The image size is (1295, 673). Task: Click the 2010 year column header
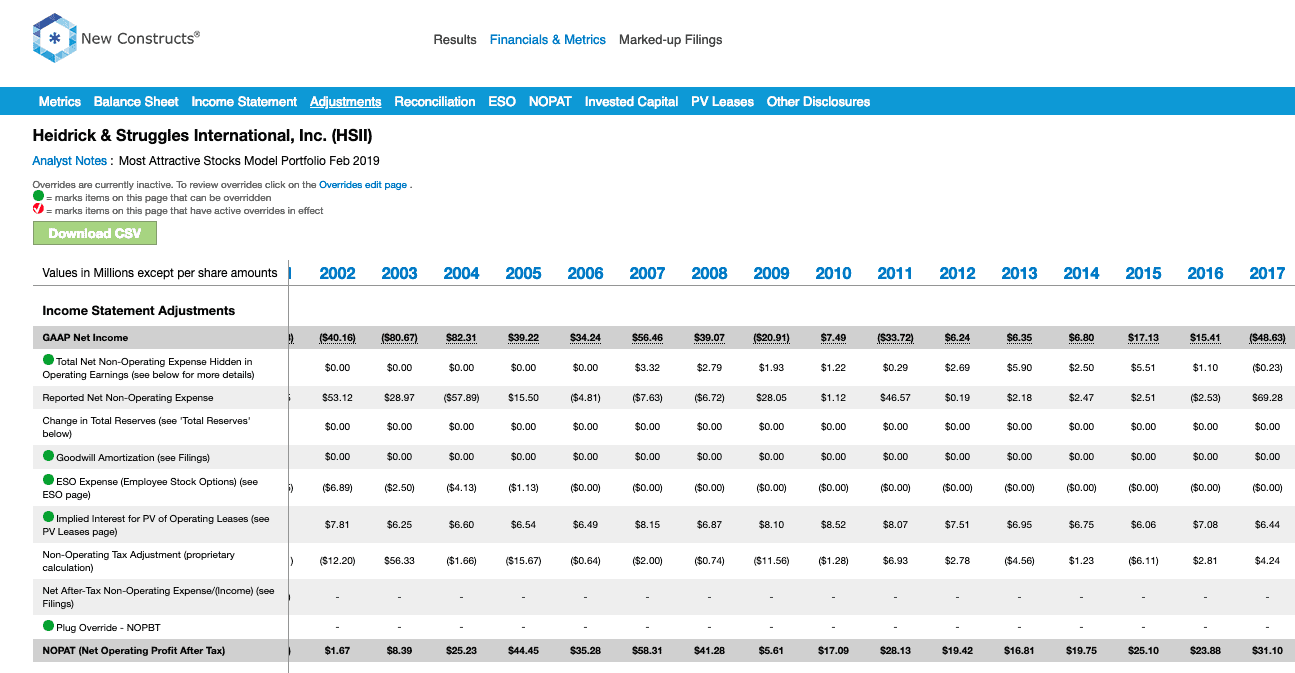coord(833,273)
